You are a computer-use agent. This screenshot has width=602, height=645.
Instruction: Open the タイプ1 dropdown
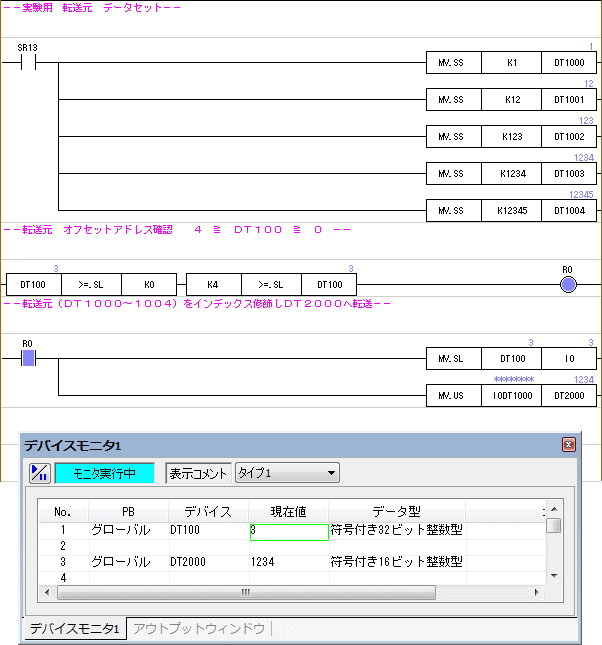(x=287, y=473)
